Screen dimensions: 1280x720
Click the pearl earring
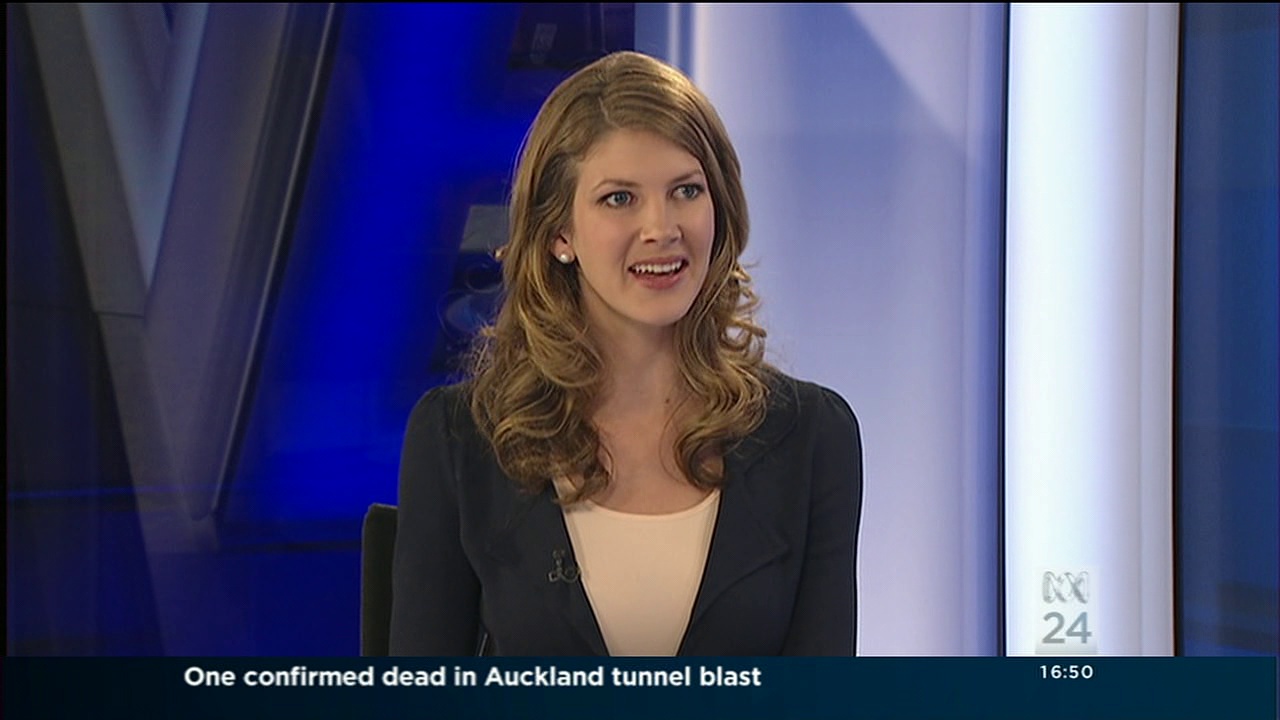(564, 257)
